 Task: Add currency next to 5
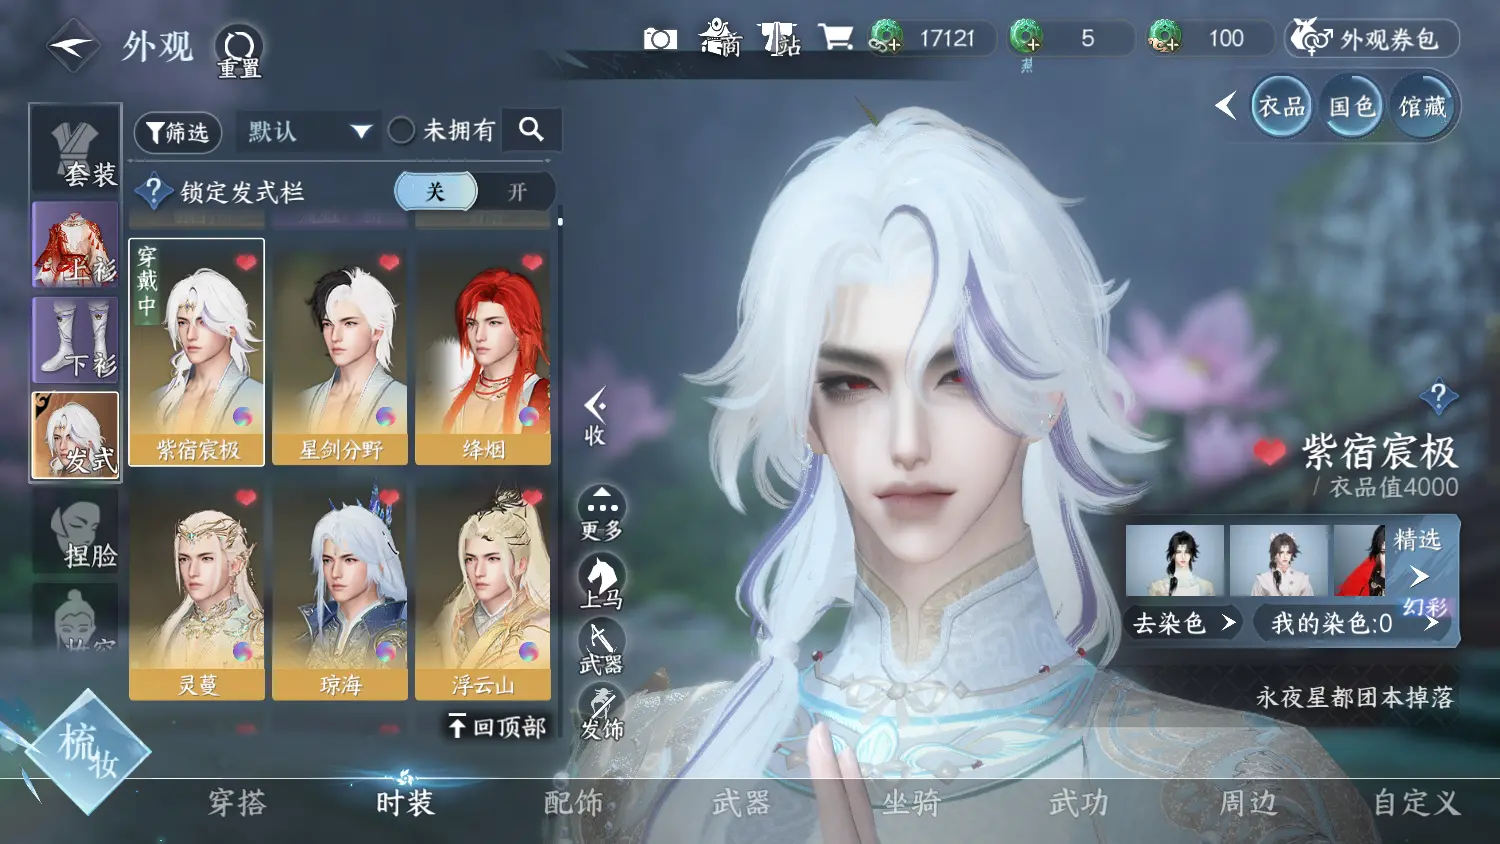[1026, 38]
